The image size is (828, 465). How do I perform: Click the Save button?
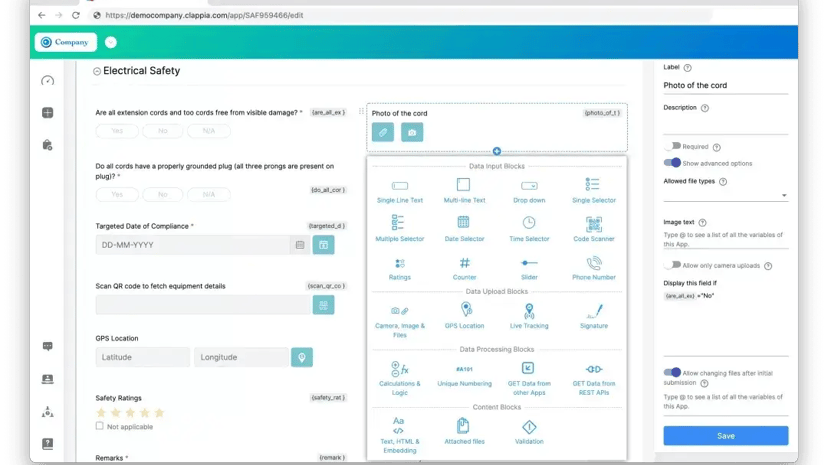point(726,436)
